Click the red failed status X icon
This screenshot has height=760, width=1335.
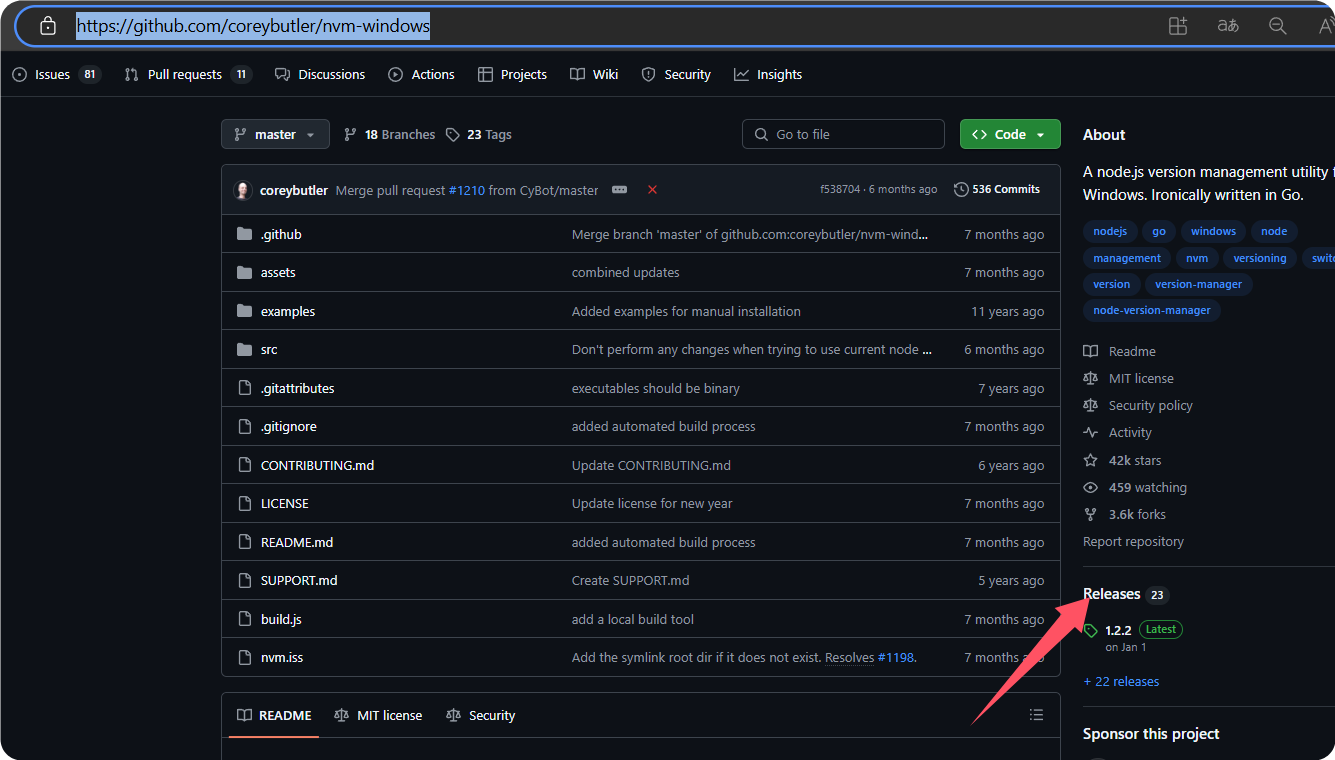point(652,190)
